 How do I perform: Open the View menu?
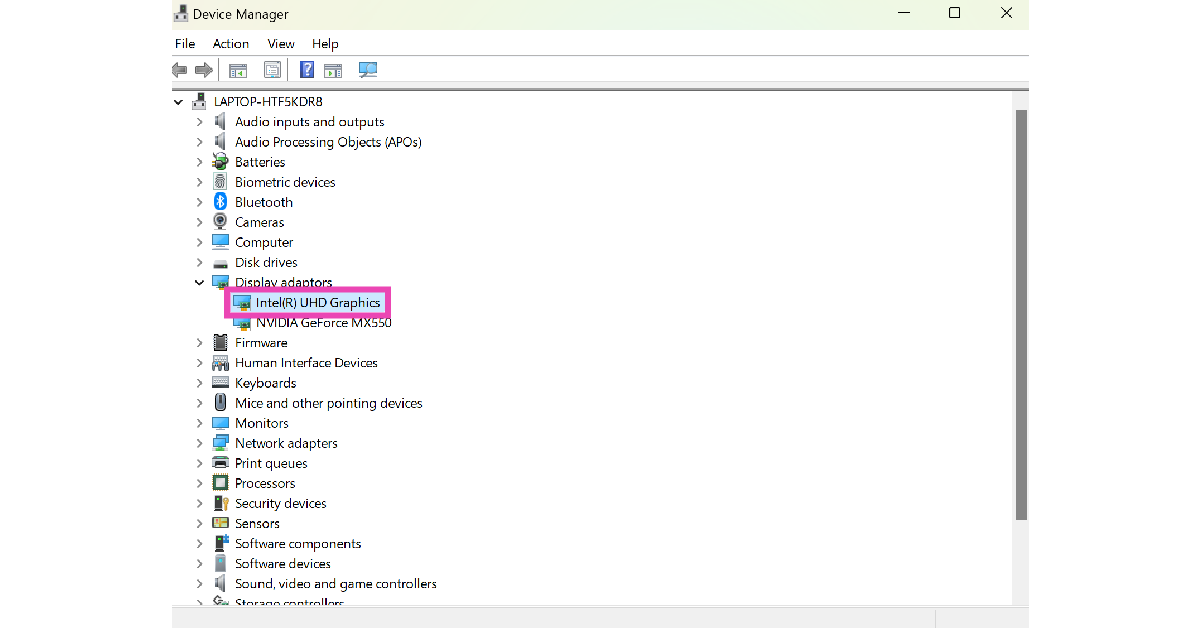pos(281,44)
